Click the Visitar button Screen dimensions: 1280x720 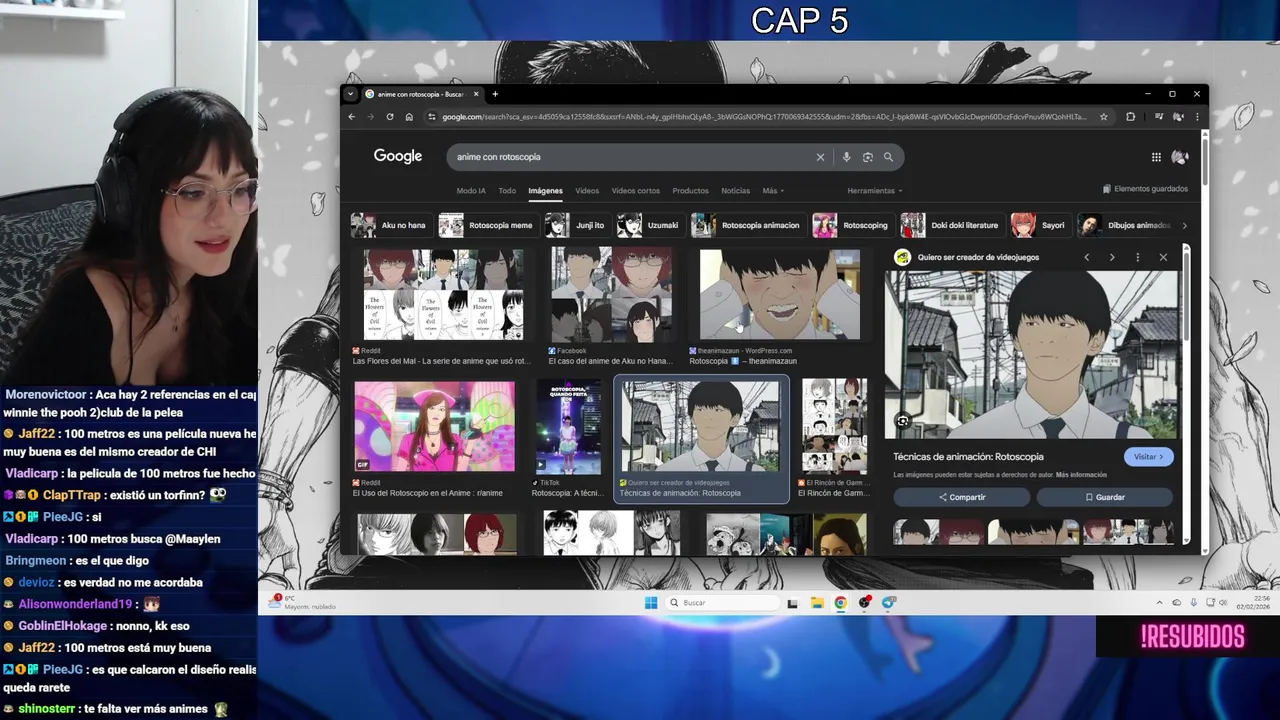coord(1148,457)
